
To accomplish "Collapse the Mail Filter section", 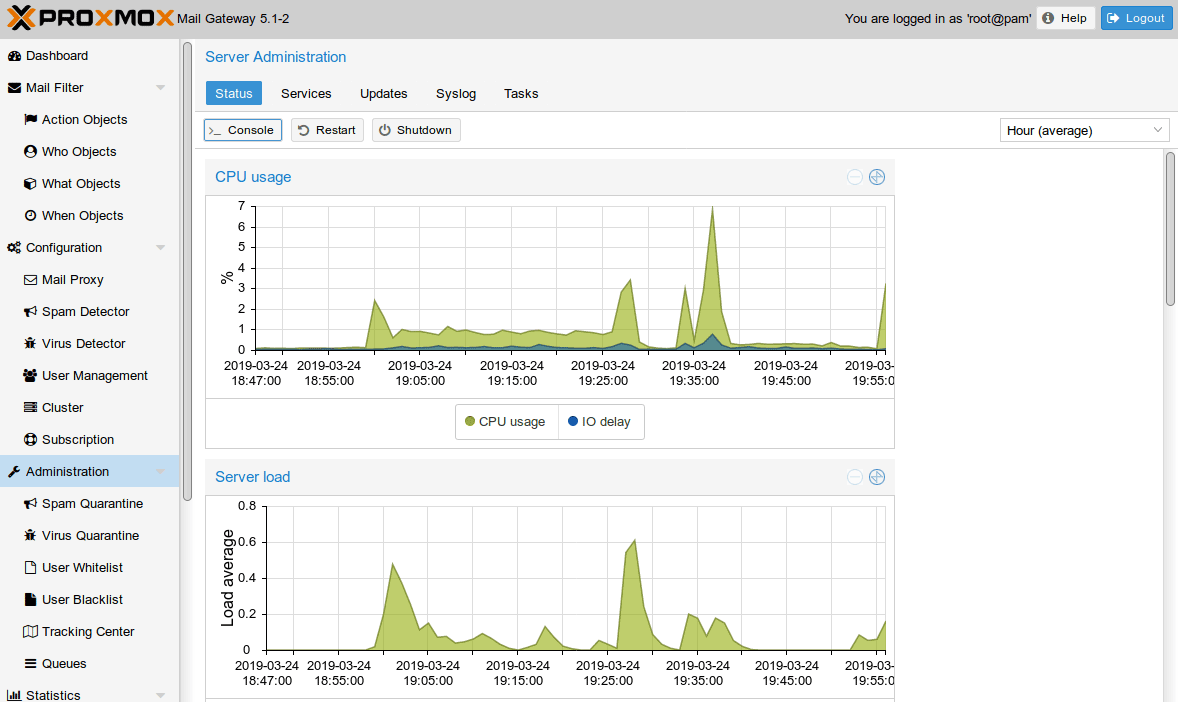I will (160, 88).
